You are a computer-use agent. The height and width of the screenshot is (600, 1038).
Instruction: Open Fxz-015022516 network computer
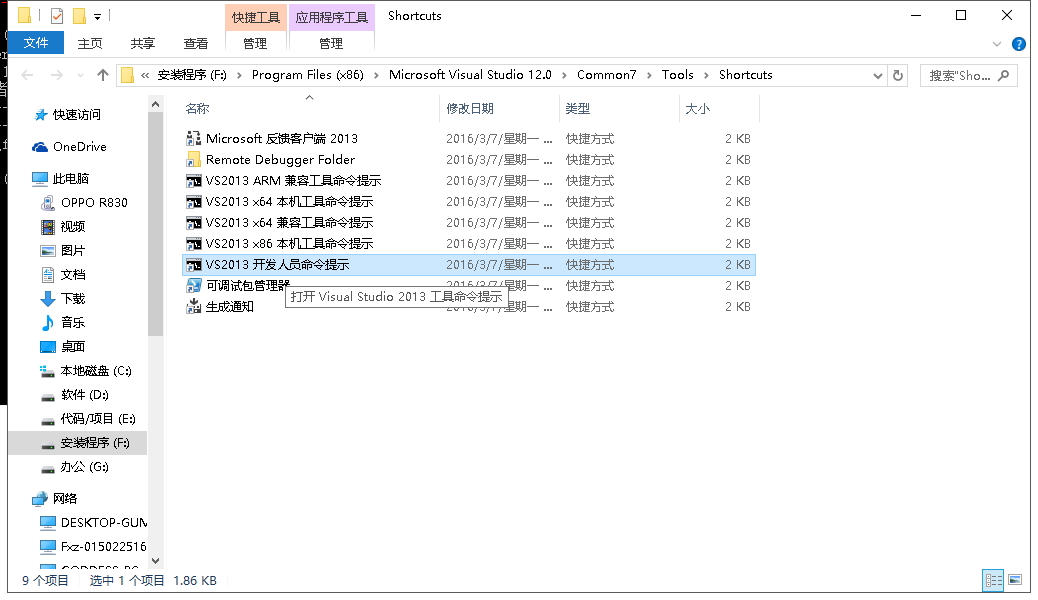[103, 546]
